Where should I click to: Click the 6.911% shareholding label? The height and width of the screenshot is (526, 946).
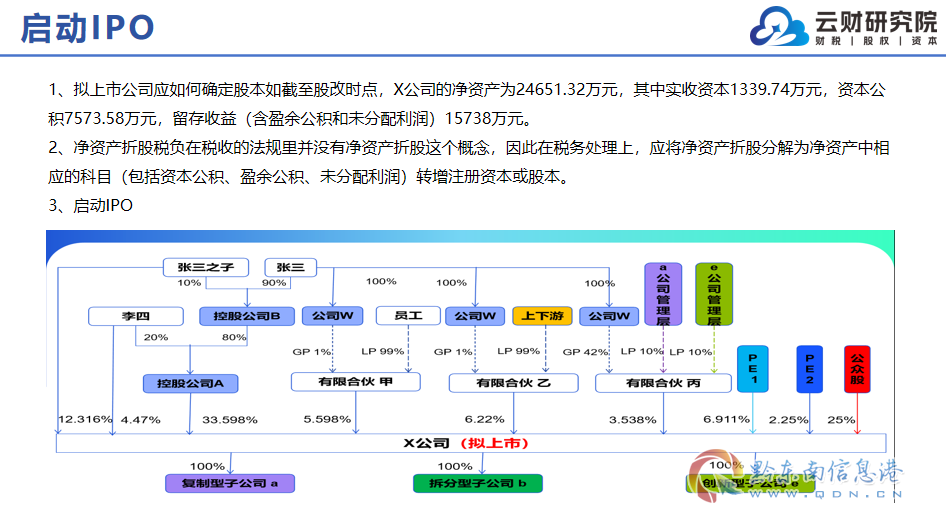[x=726, y=419]
